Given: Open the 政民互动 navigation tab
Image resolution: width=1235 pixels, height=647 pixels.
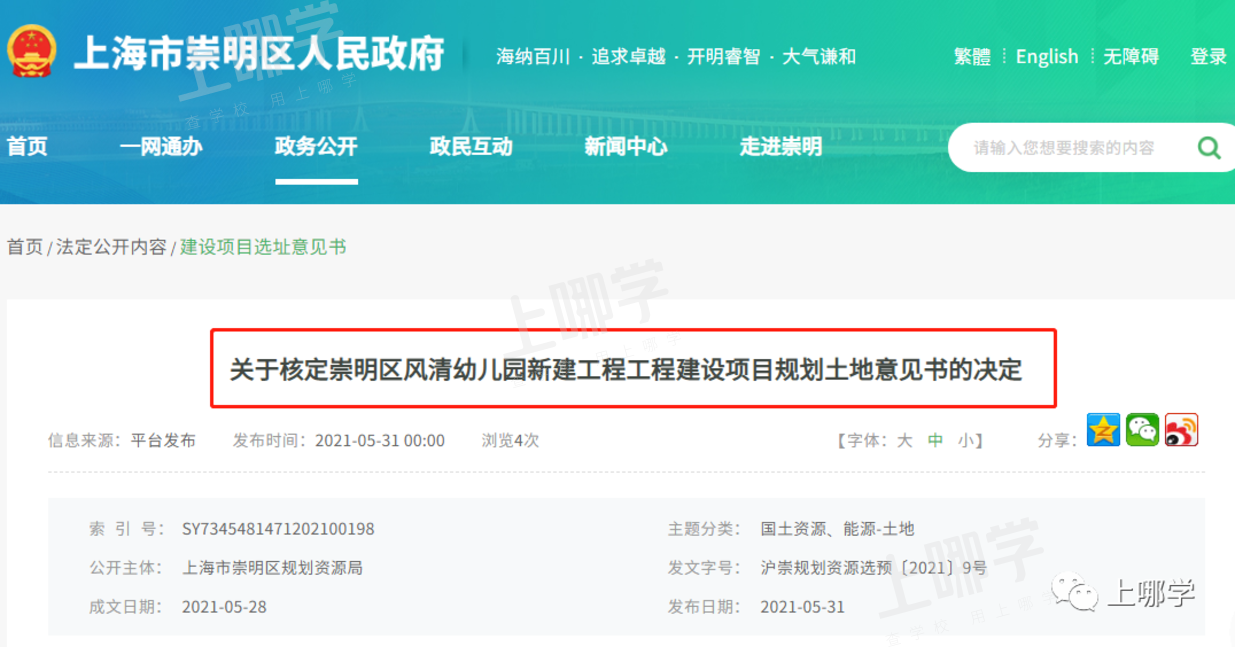Looking at the screenshot, I should tap(471, 147).
